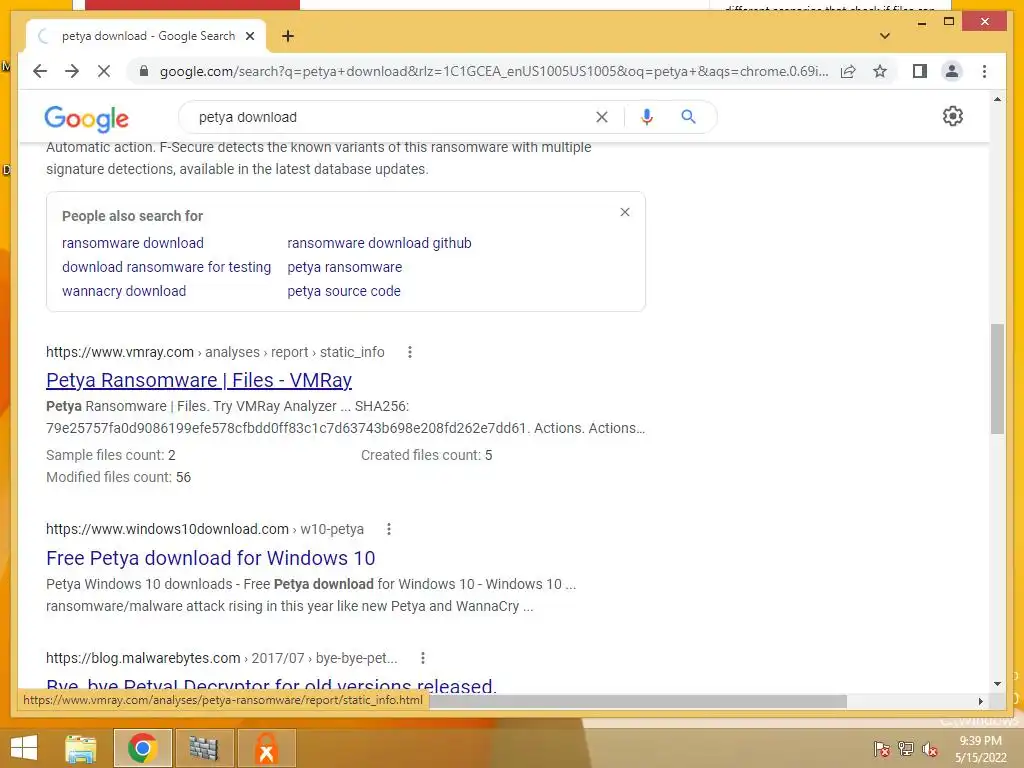The width and height of the screenshot is (1024, 768).
Task: Open Google search settings gear
Action: [953, 116]
